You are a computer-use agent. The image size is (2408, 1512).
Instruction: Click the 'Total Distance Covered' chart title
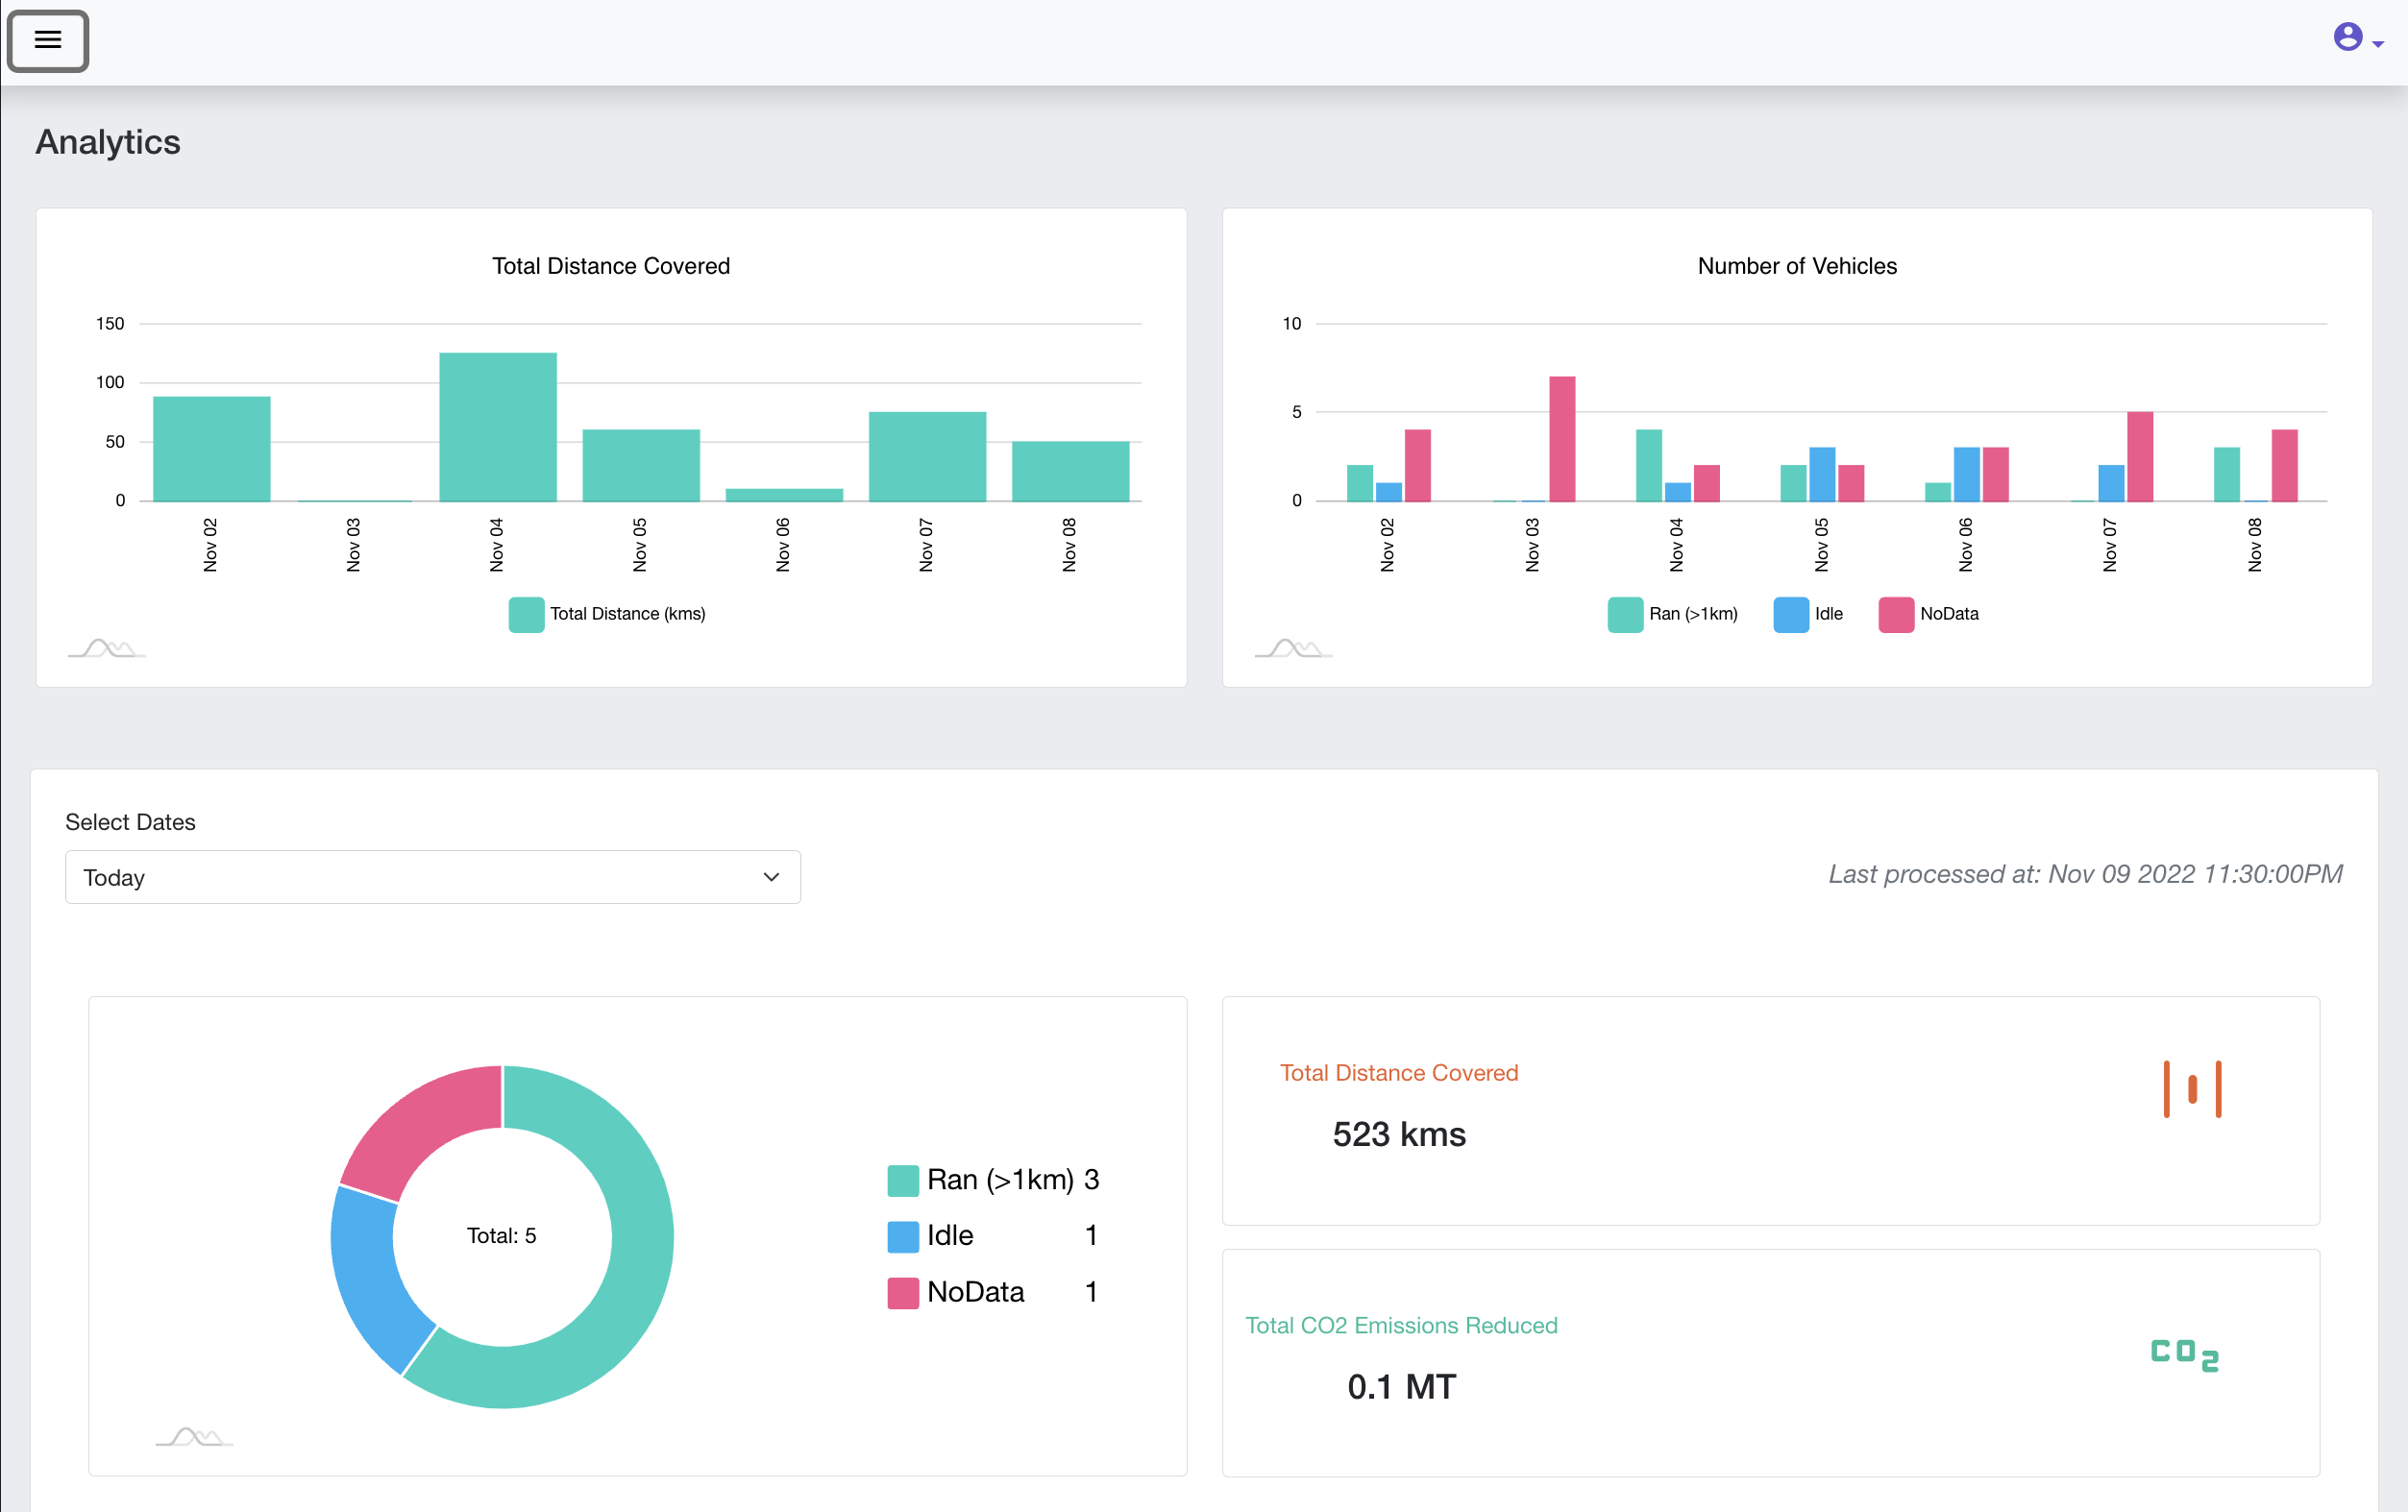(611, 266)
